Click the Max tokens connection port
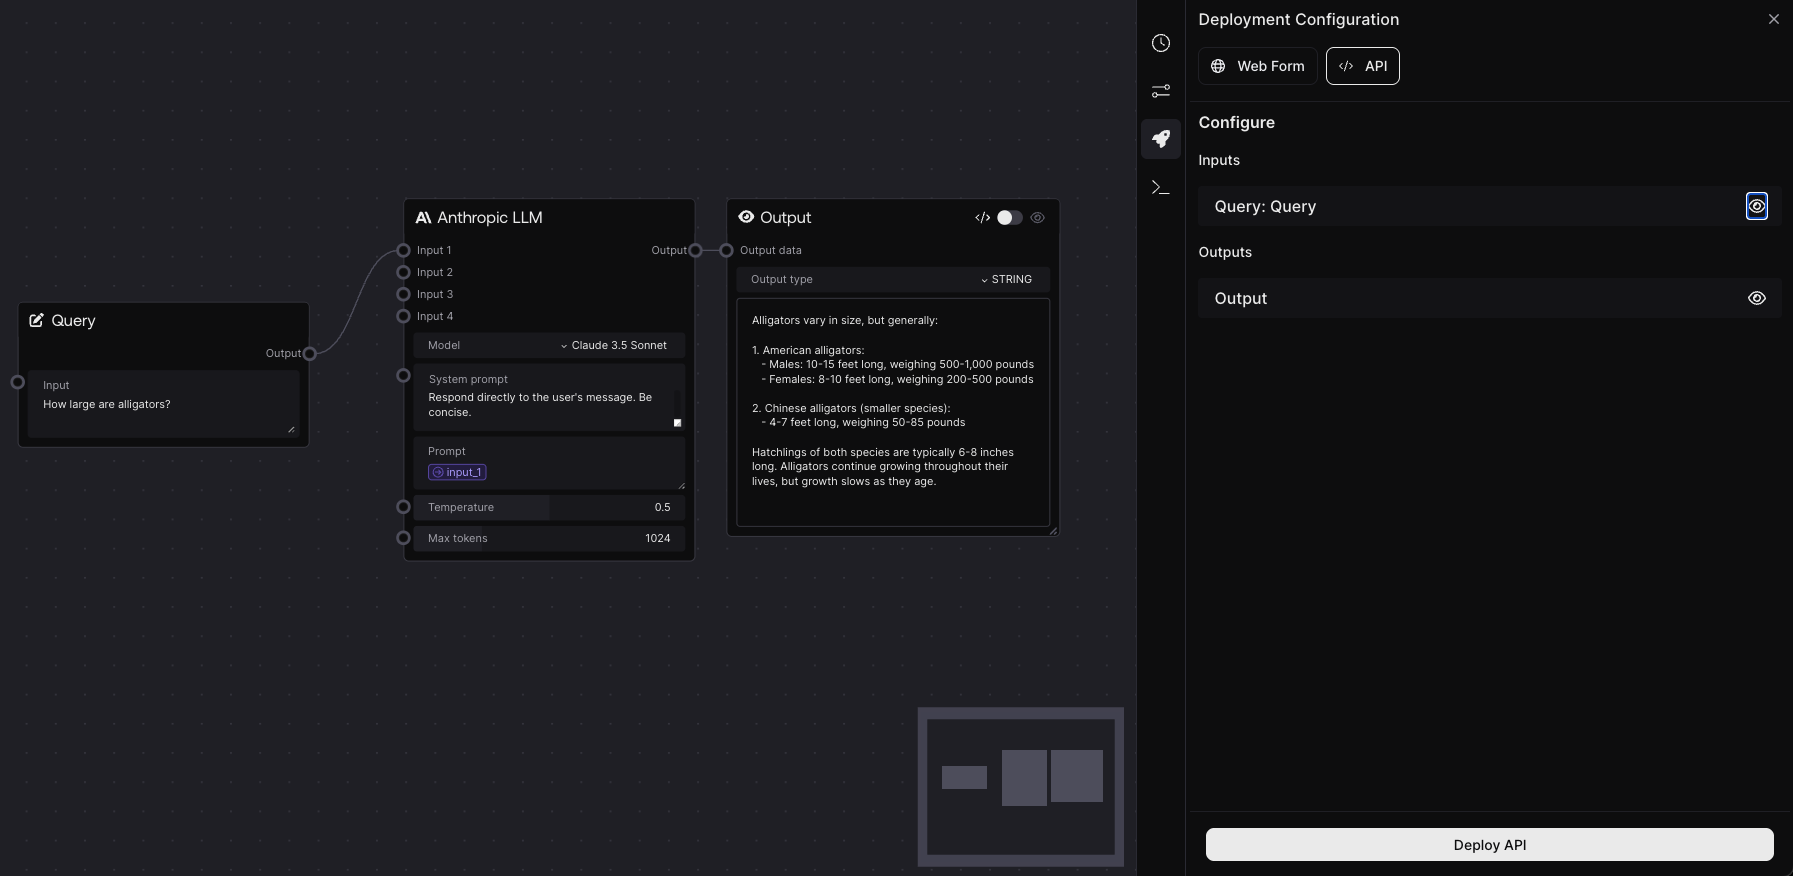 [403, 538]
